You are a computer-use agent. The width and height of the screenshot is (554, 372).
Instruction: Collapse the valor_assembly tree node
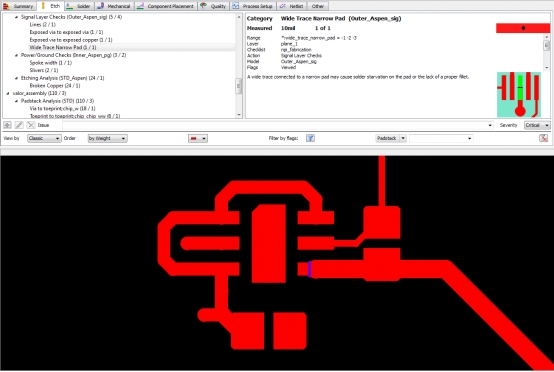[8, 93]
